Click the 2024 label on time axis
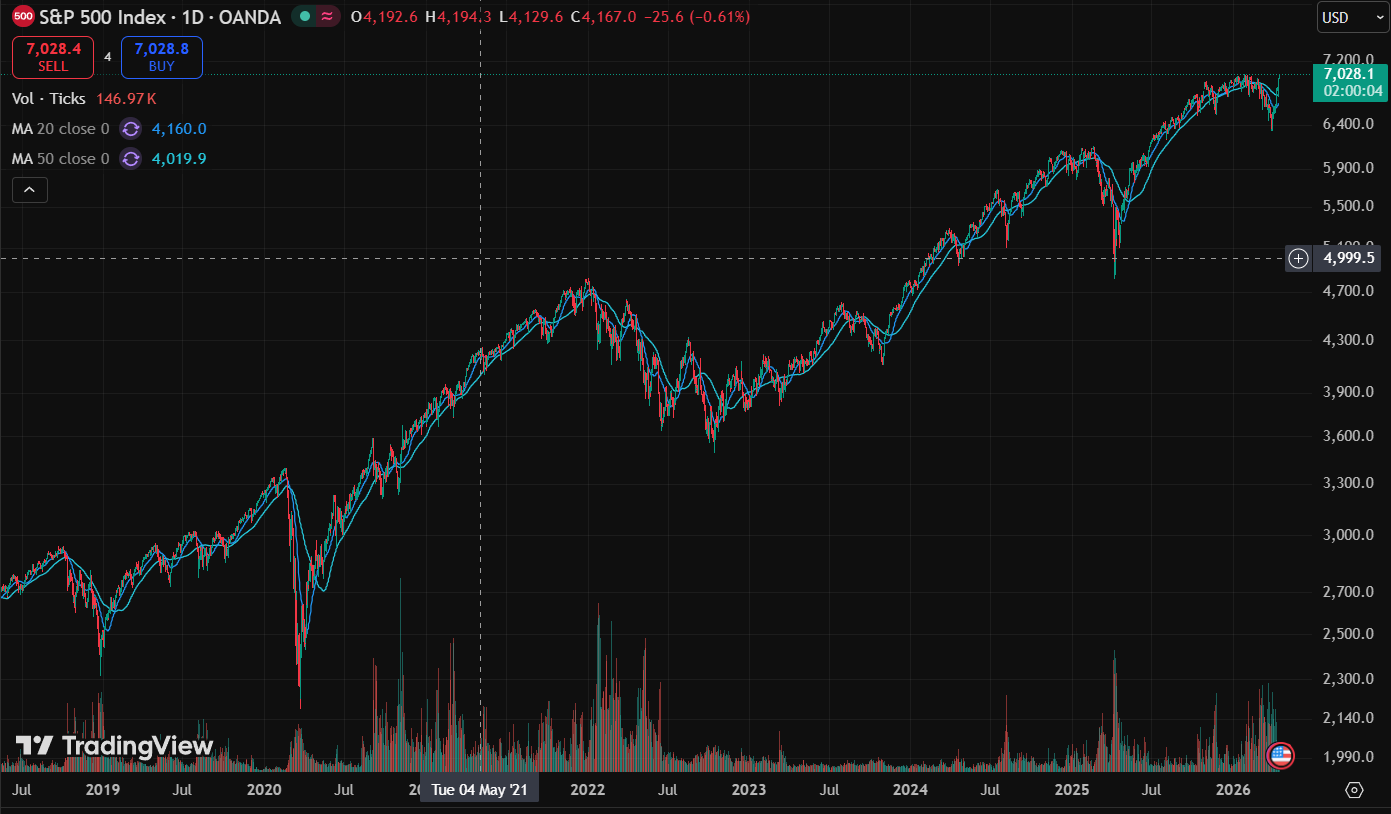1391x814 pixels. coord(910,790)
